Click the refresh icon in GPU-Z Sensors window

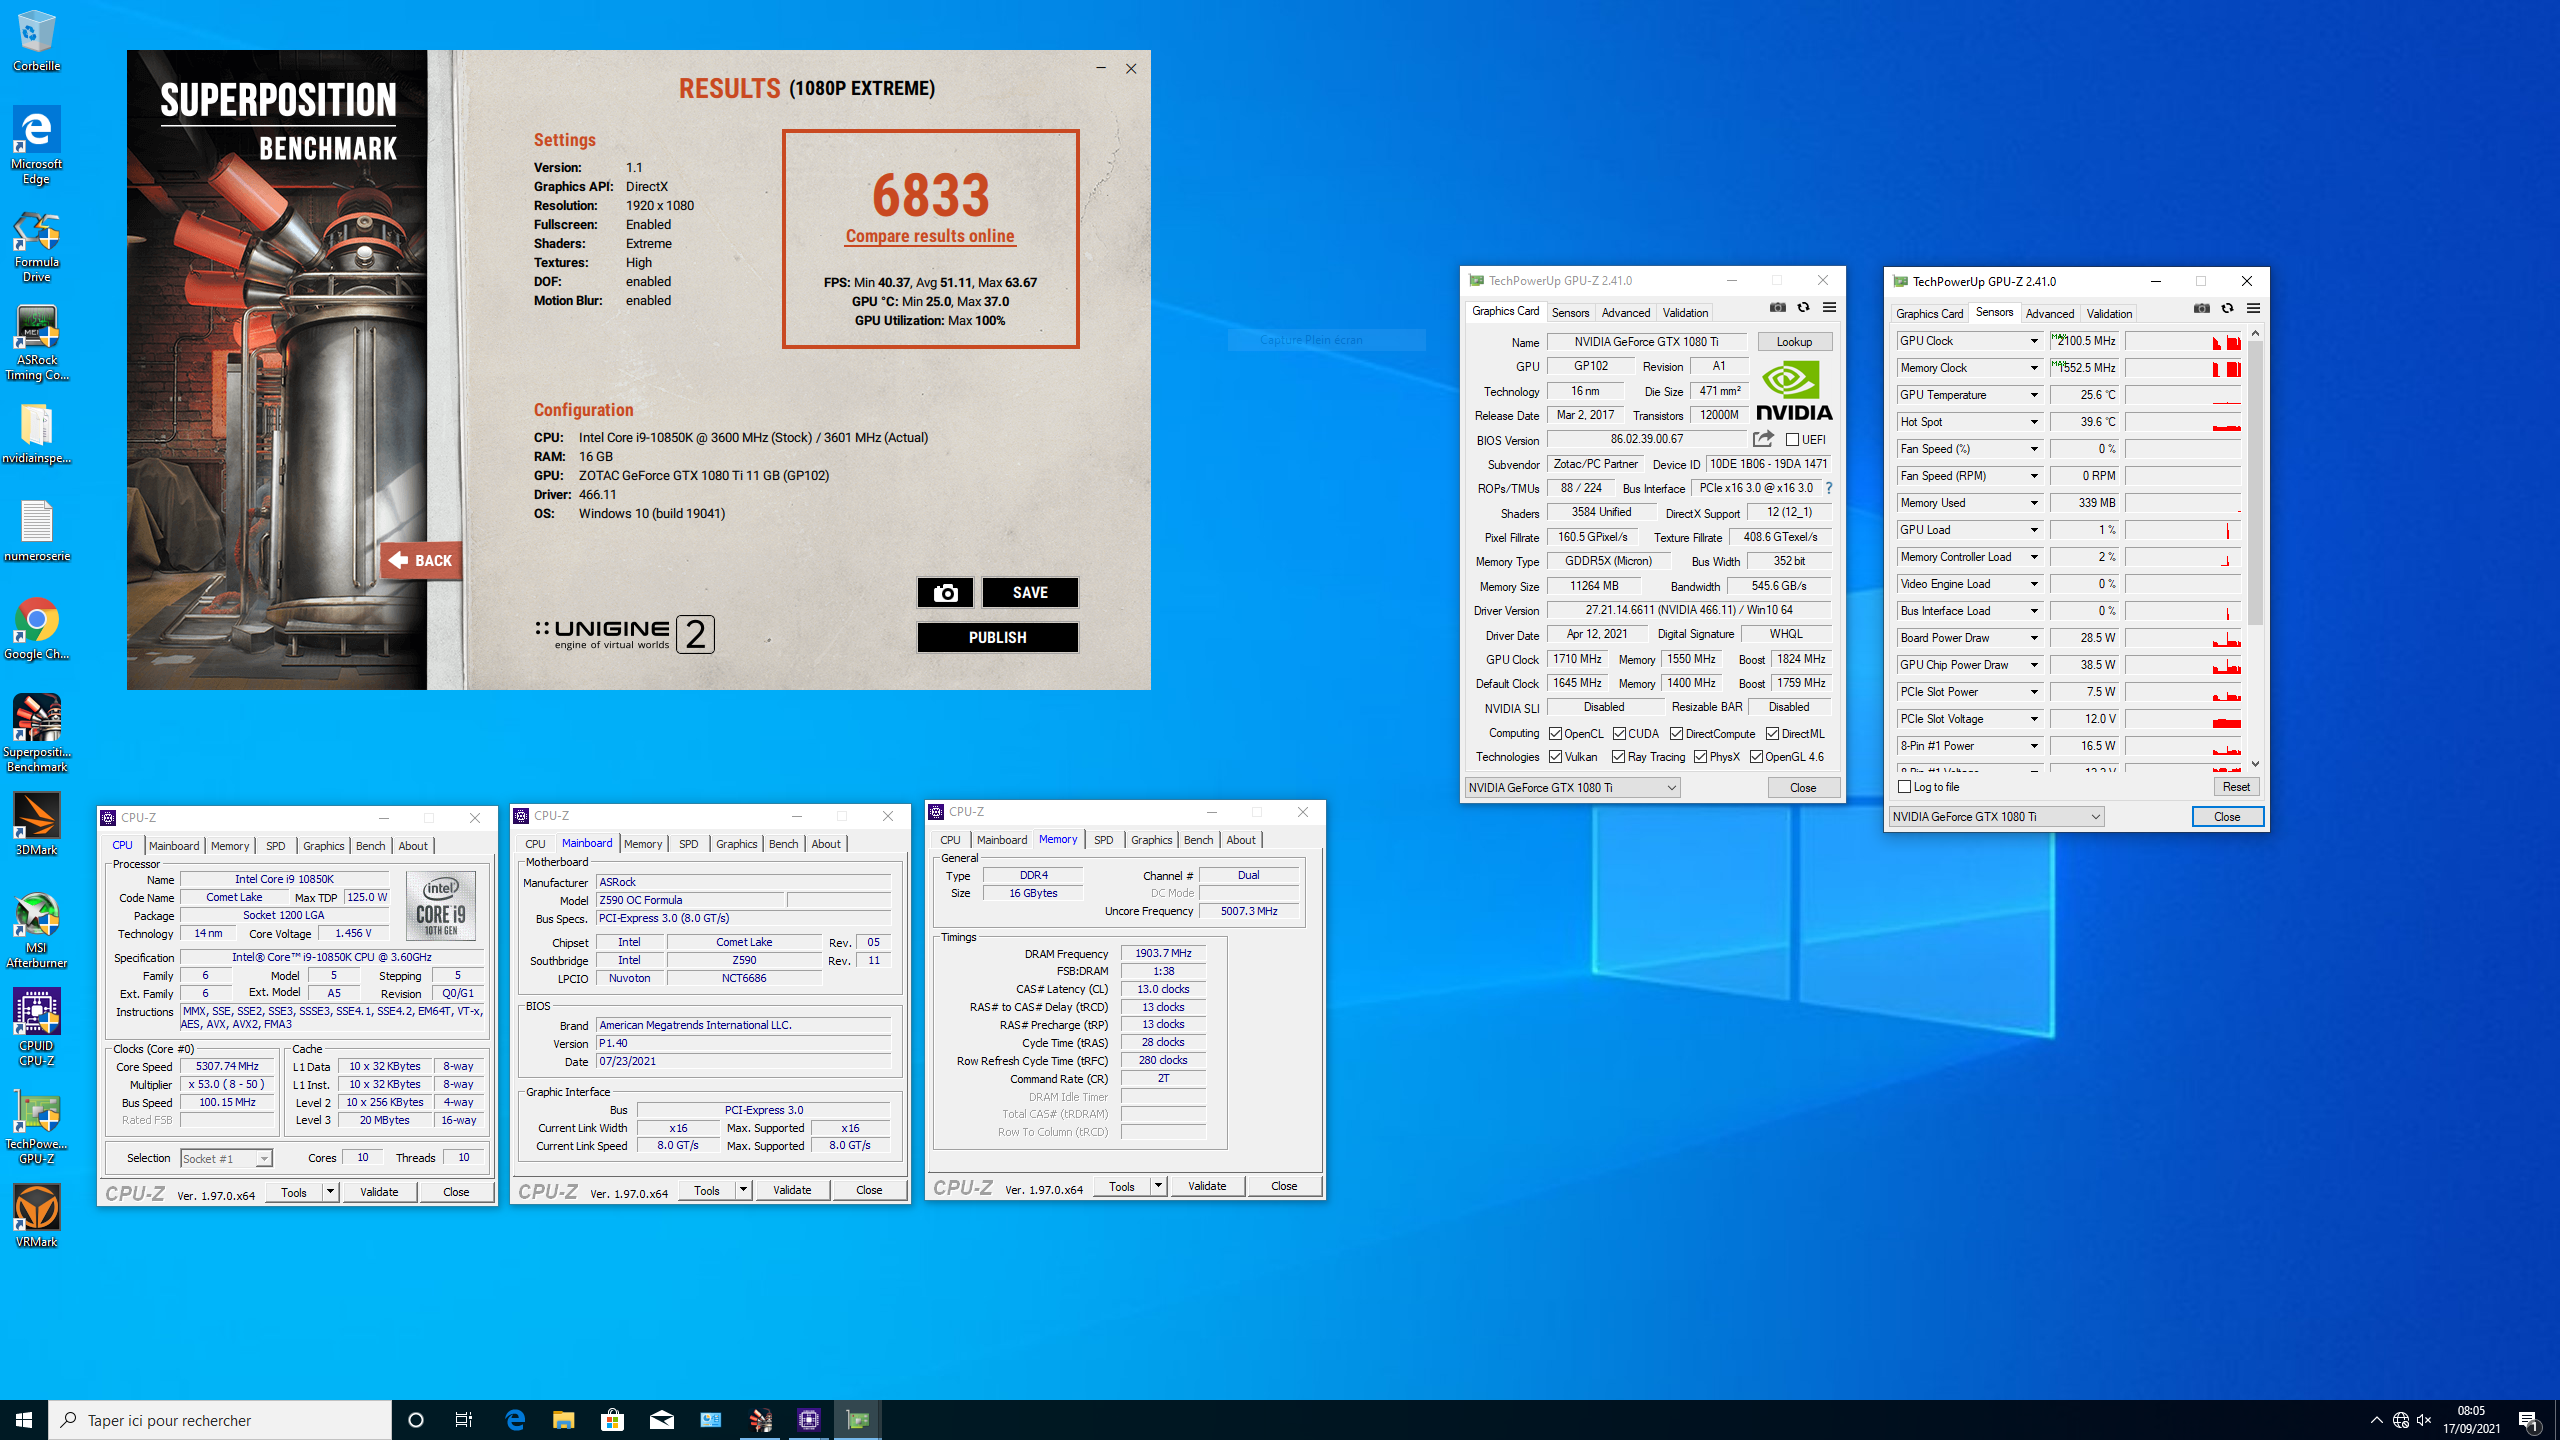[x=2227, y=309]
